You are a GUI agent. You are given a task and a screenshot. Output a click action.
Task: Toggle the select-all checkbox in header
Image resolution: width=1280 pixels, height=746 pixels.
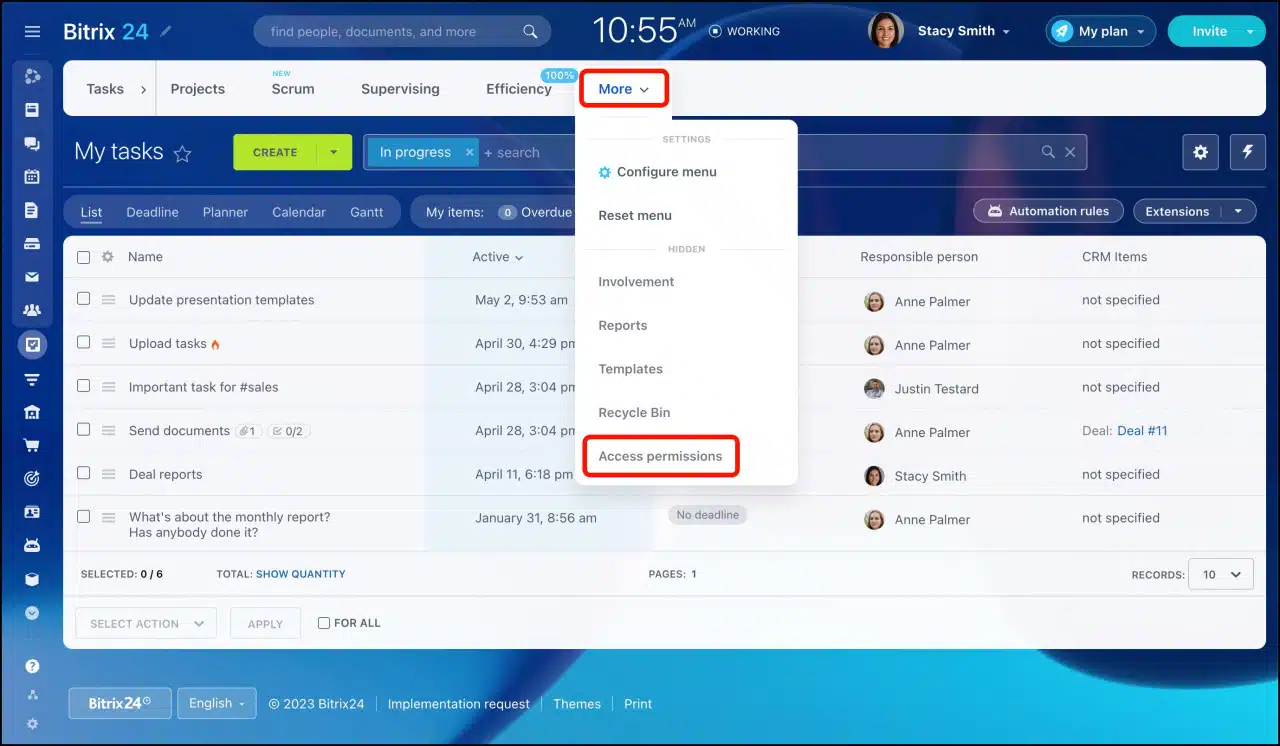[x=83, y=257]
